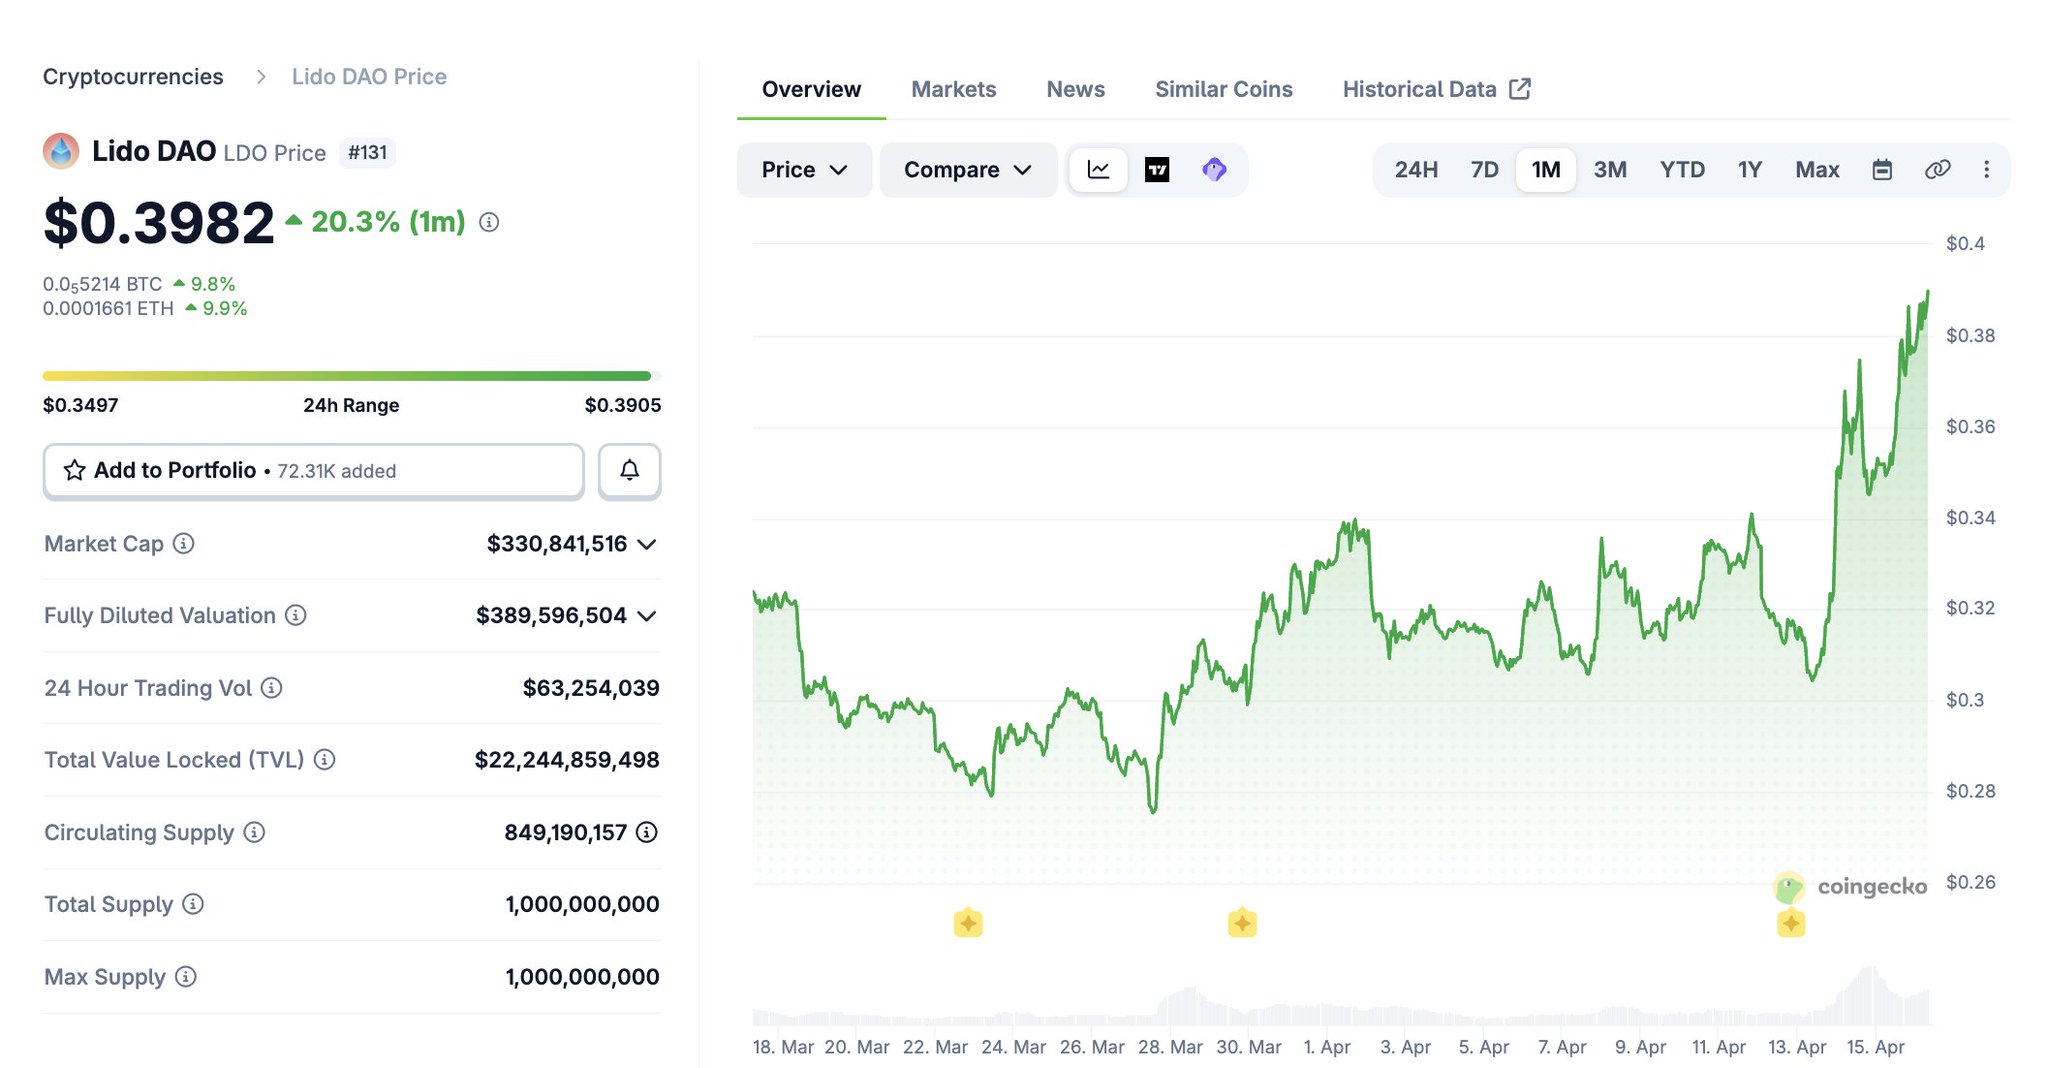Copy chart link with chain icon
The height and width of the screenshot is (1068, 2048).
point(1937,170)
